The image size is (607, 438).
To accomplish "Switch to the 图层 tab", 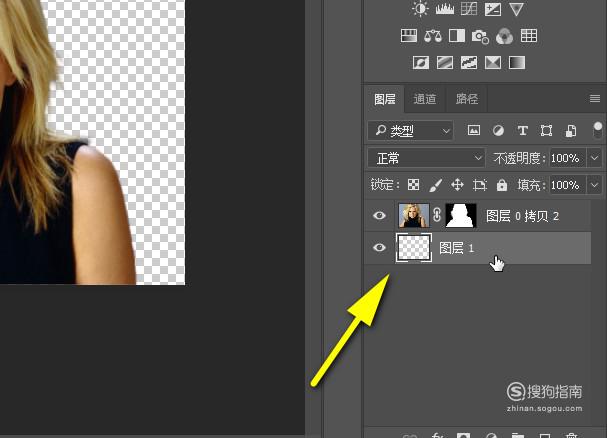I will 384,99.
